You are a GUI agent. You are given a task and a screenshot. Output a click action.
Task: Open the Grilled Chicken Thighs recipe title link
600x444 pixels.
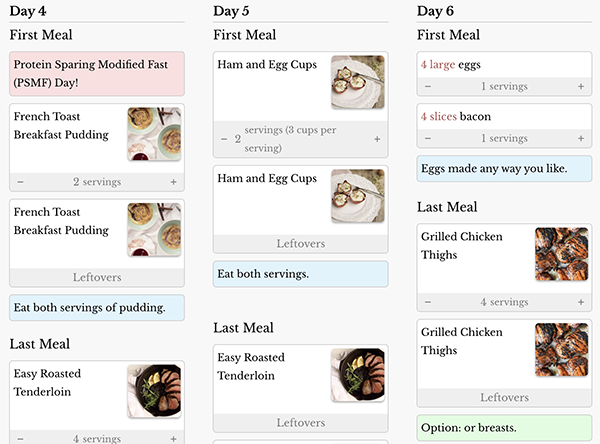(462, 246)
